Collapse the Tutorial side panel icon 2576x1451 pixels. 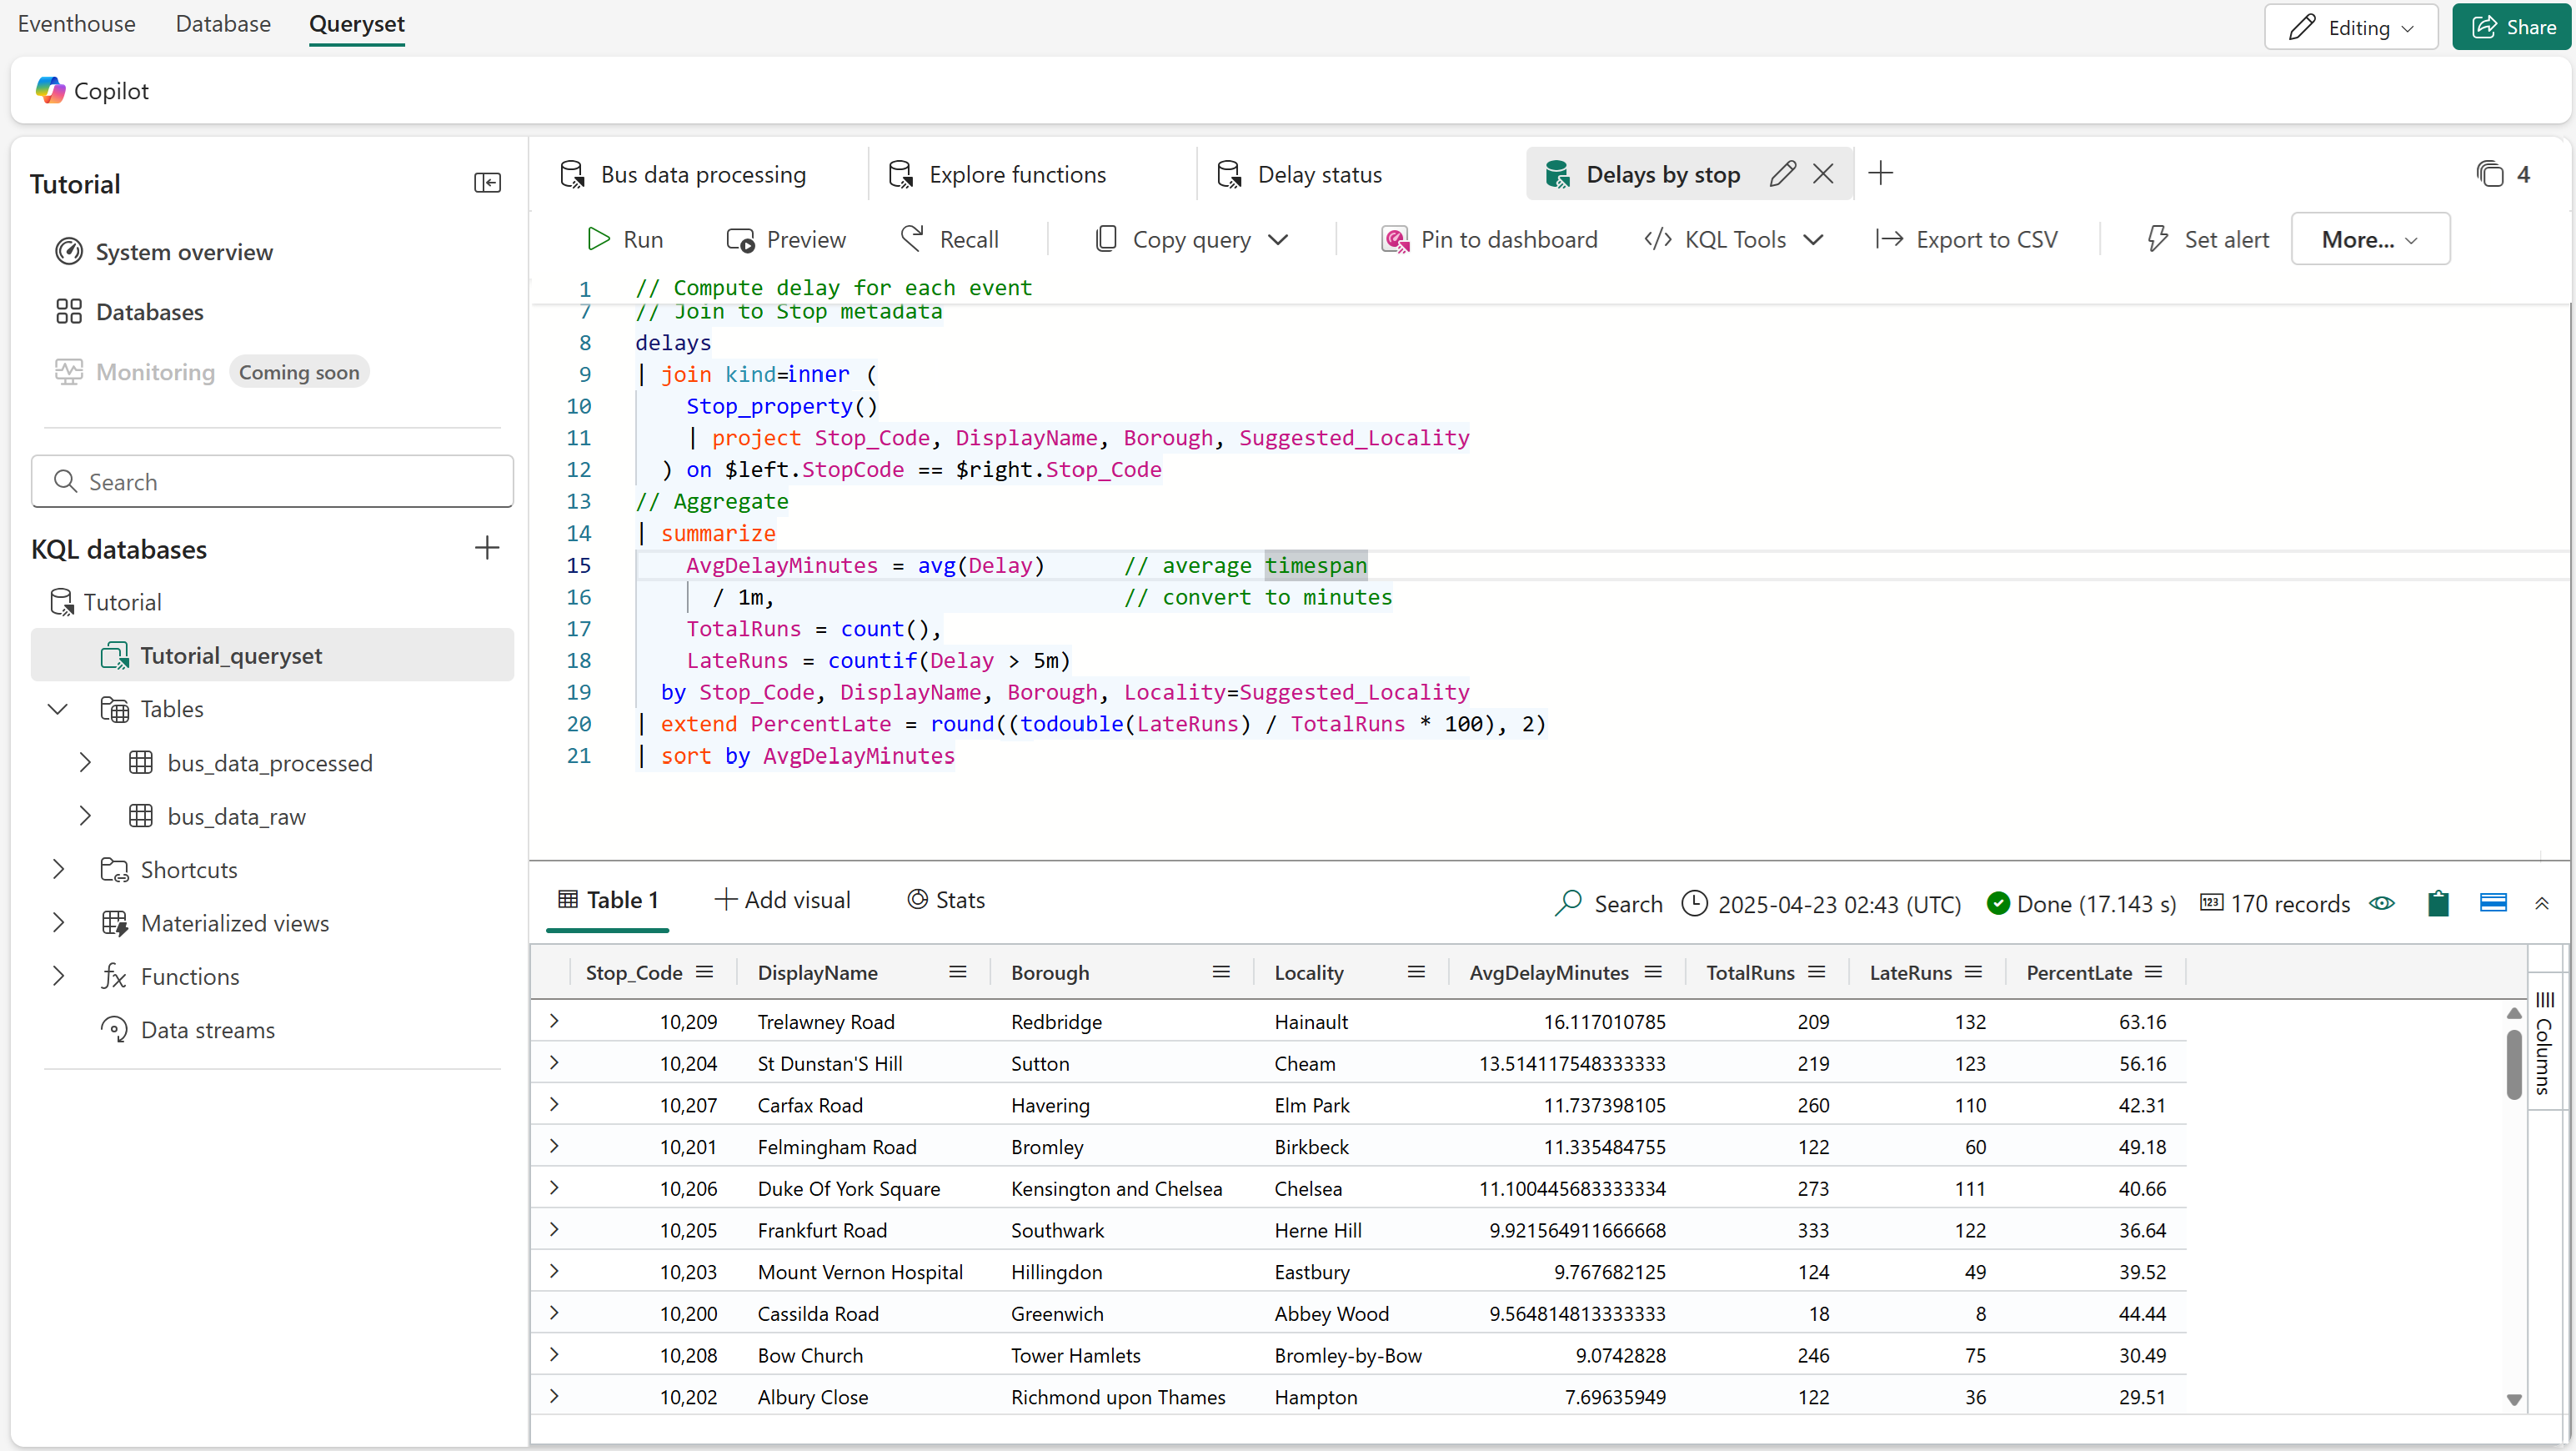(487, 183)
